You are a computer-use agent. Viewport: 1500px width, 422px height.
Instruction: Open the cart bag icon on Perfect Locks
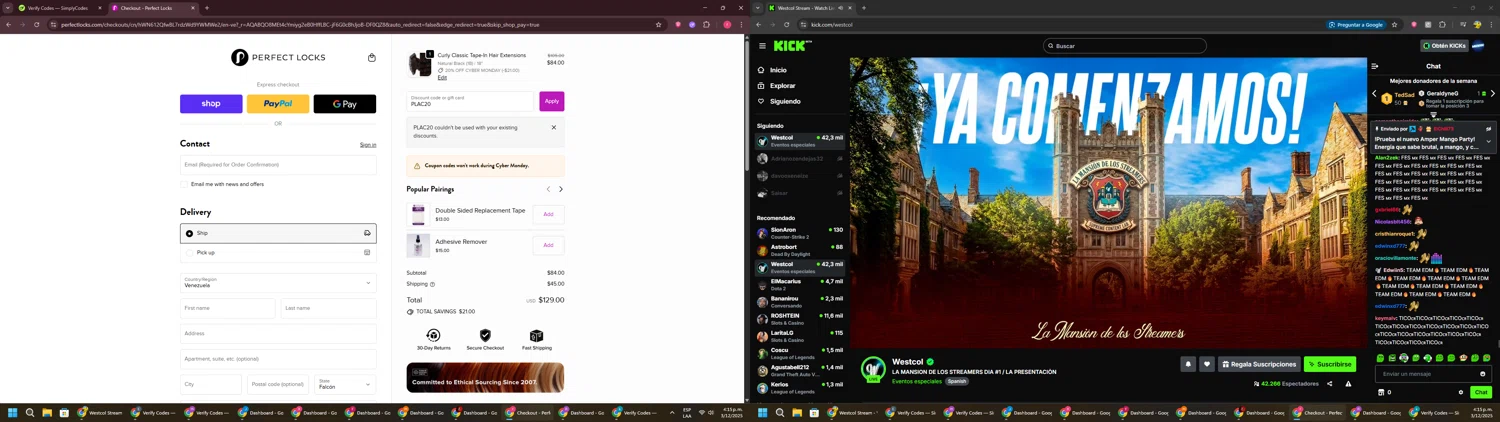372,58
